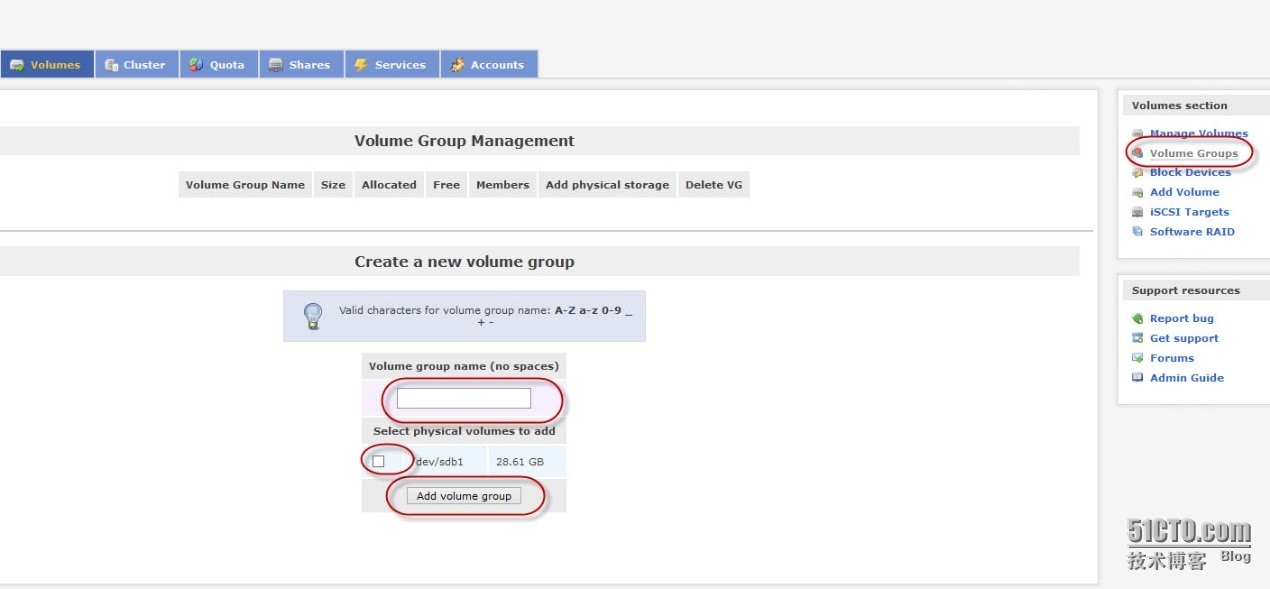The height and width of the screenshot is (589, 1270).
Task: Click the Volume Group Management heading
Action: 464,141
